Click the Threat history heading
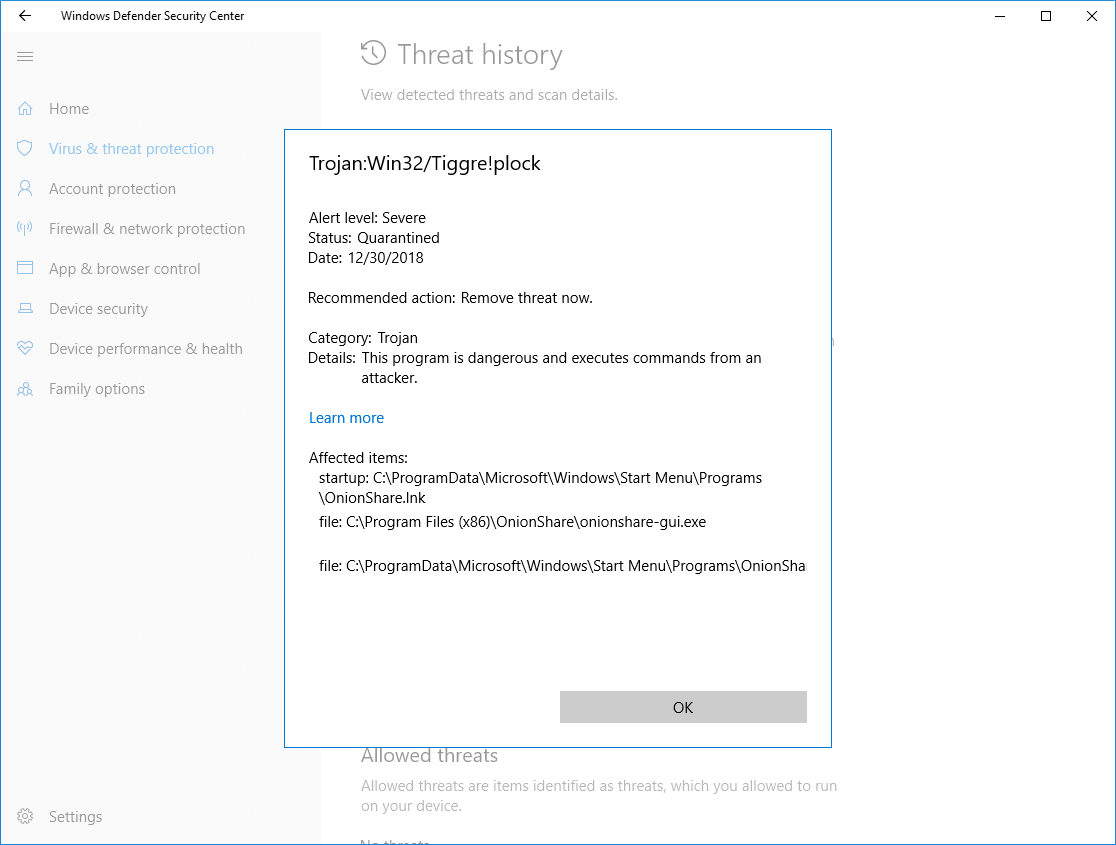Image resolution: width=1116 pixels, height=845 pixels. tap(480, 55)
